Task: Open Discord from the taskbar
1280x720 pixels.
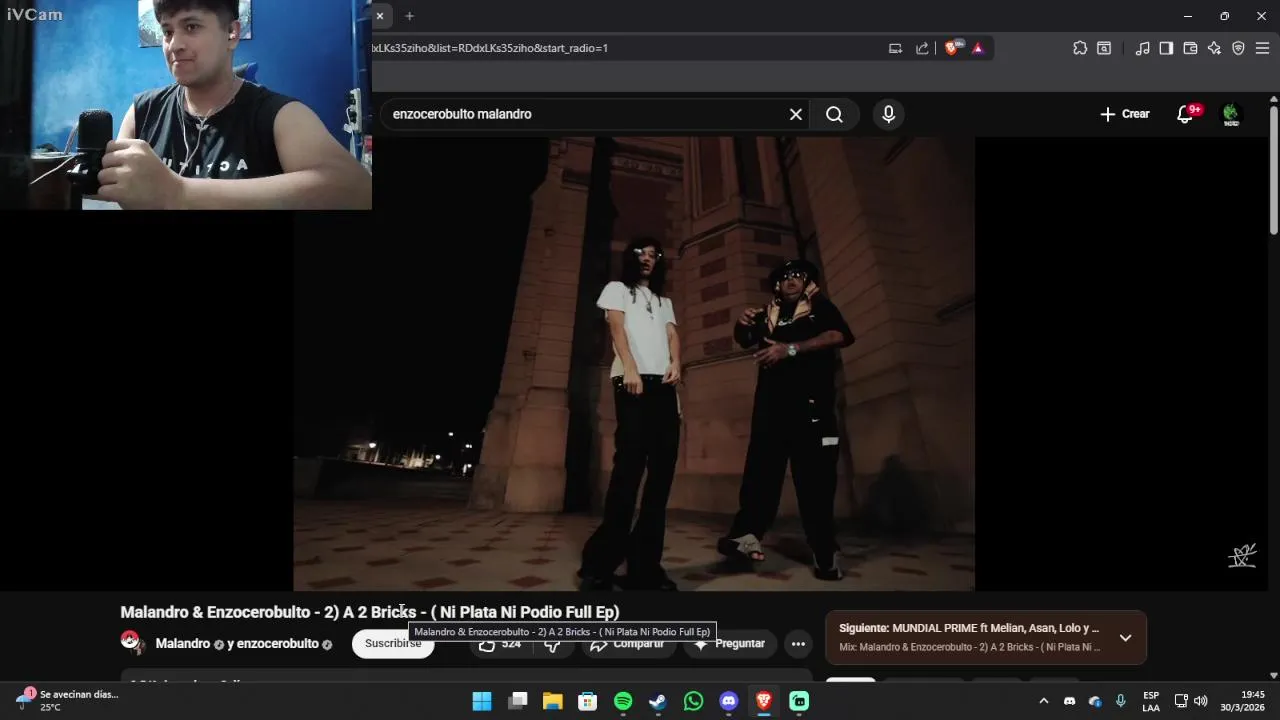Action: pyautogui.click(x=729, y=701)
